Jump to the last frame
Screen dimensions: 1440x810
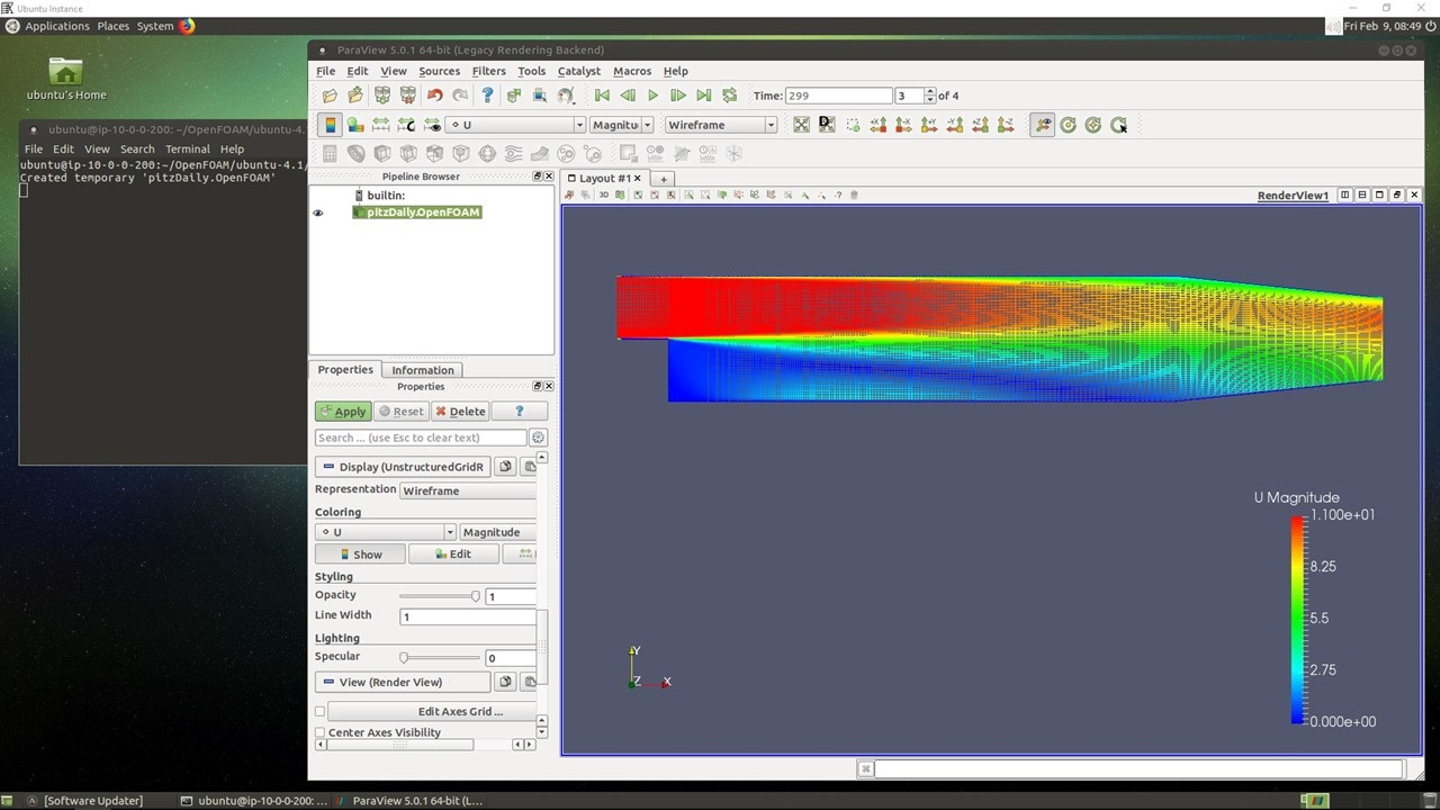click(x=704, y=96)
